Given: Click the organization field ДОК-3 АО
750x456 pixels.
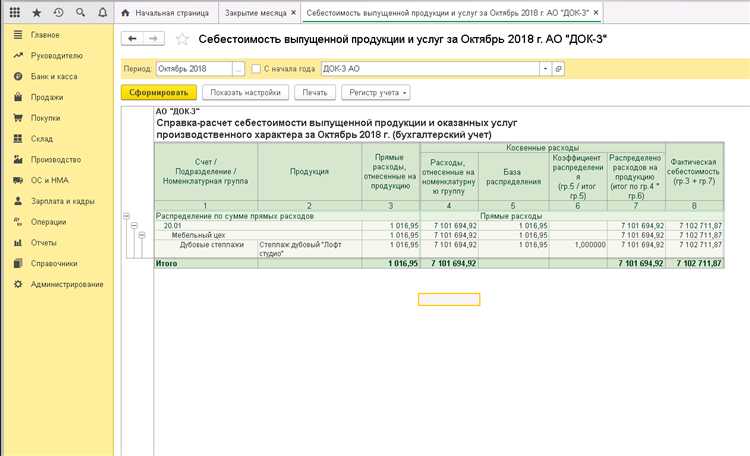Looking at the screenshot, I should pyautogui.click(x=430, y=69).
